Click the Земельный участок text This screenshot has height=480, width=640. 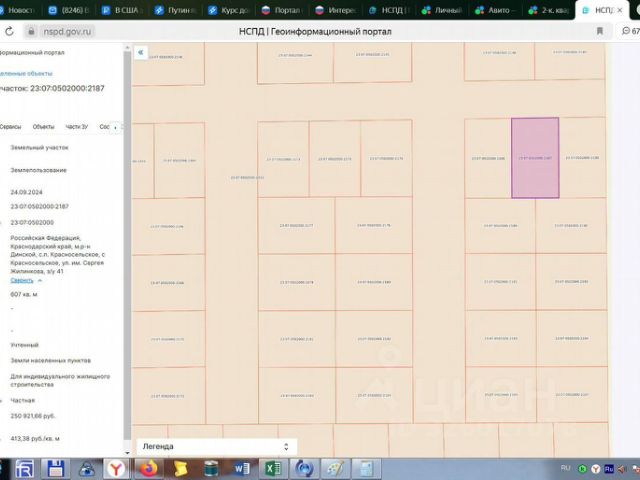point(39,147)
